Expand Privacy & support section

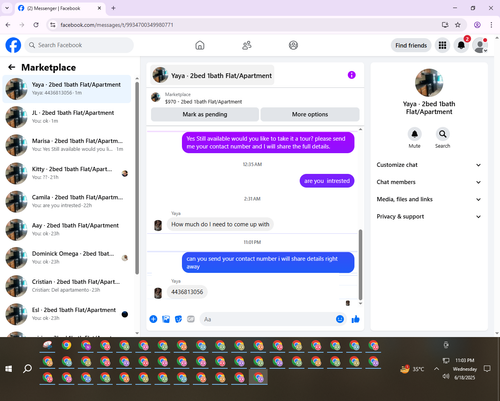429,217
